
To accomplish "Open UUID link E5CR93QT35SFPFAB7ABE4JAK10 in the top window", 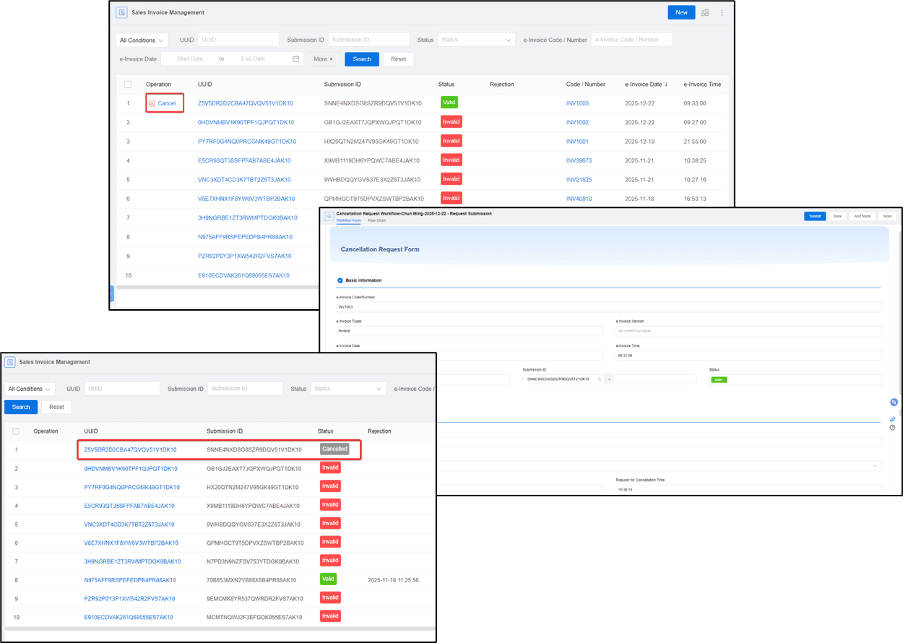I will pos(244,160).
